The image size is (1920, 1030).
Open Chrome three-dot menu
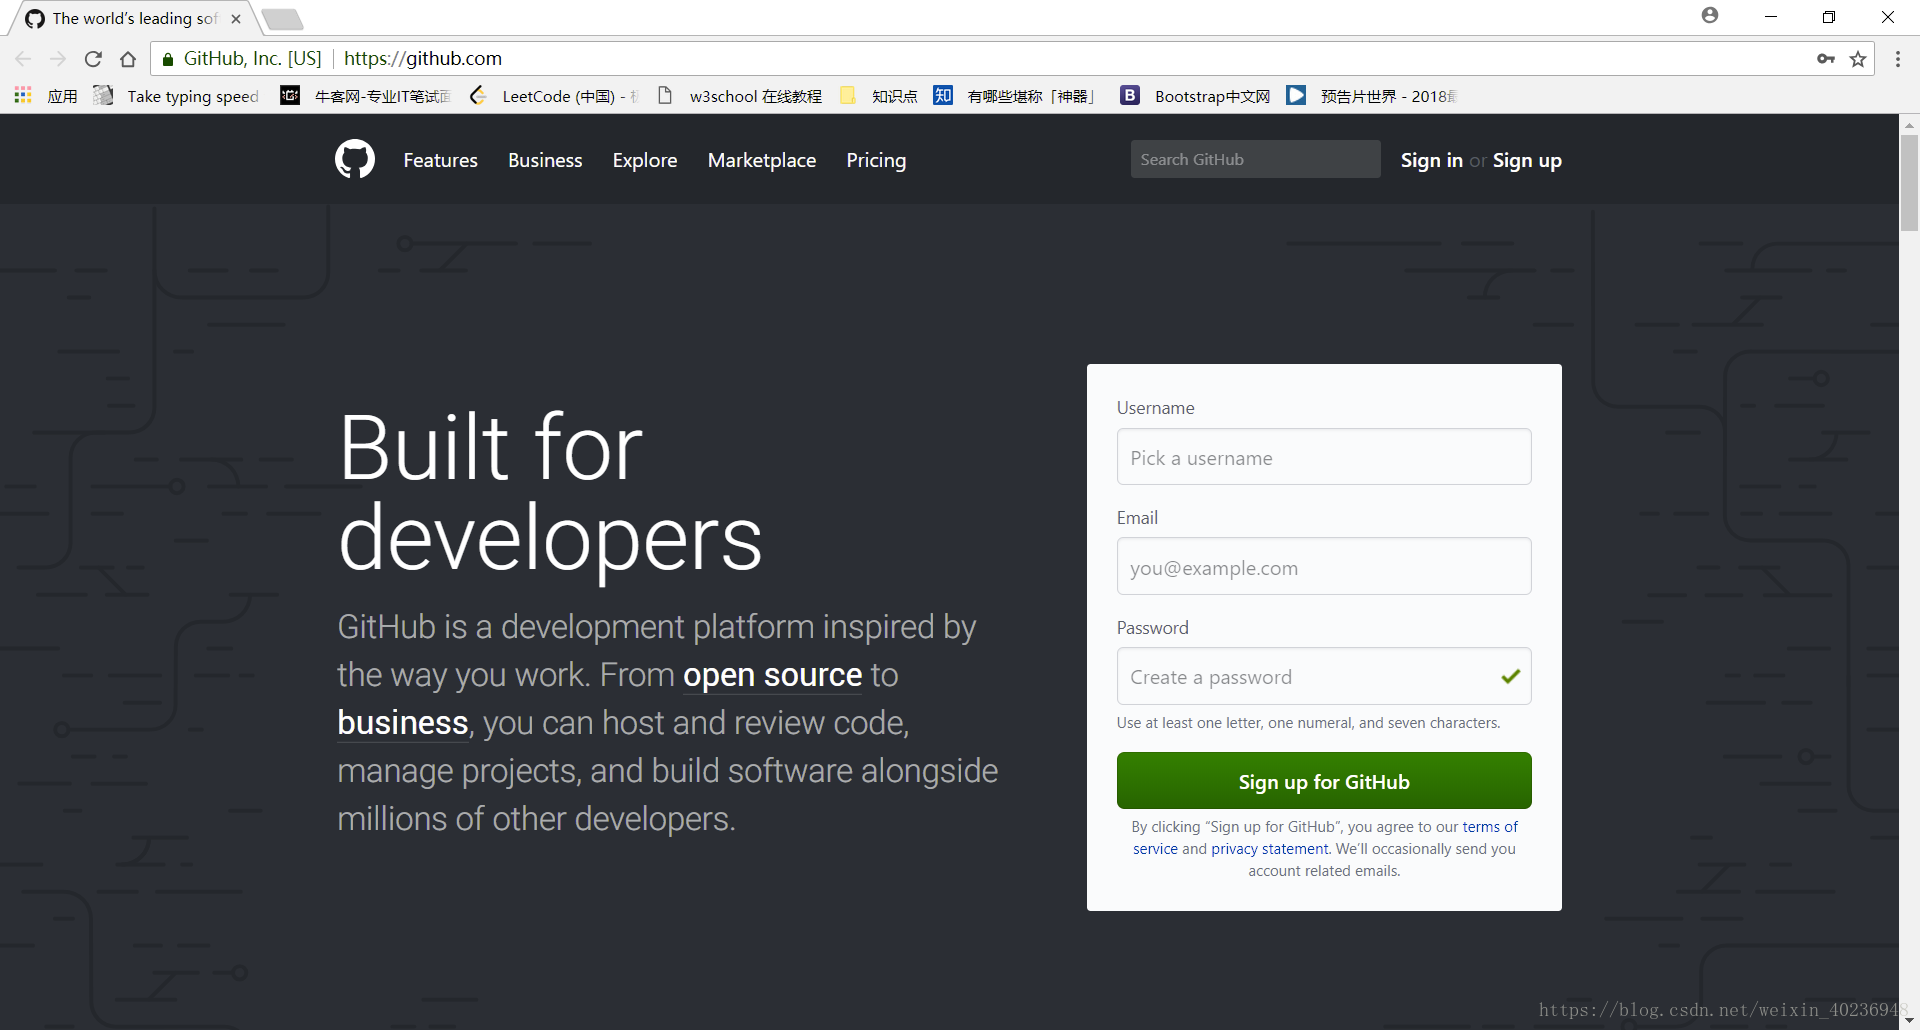coord(1898,59)
